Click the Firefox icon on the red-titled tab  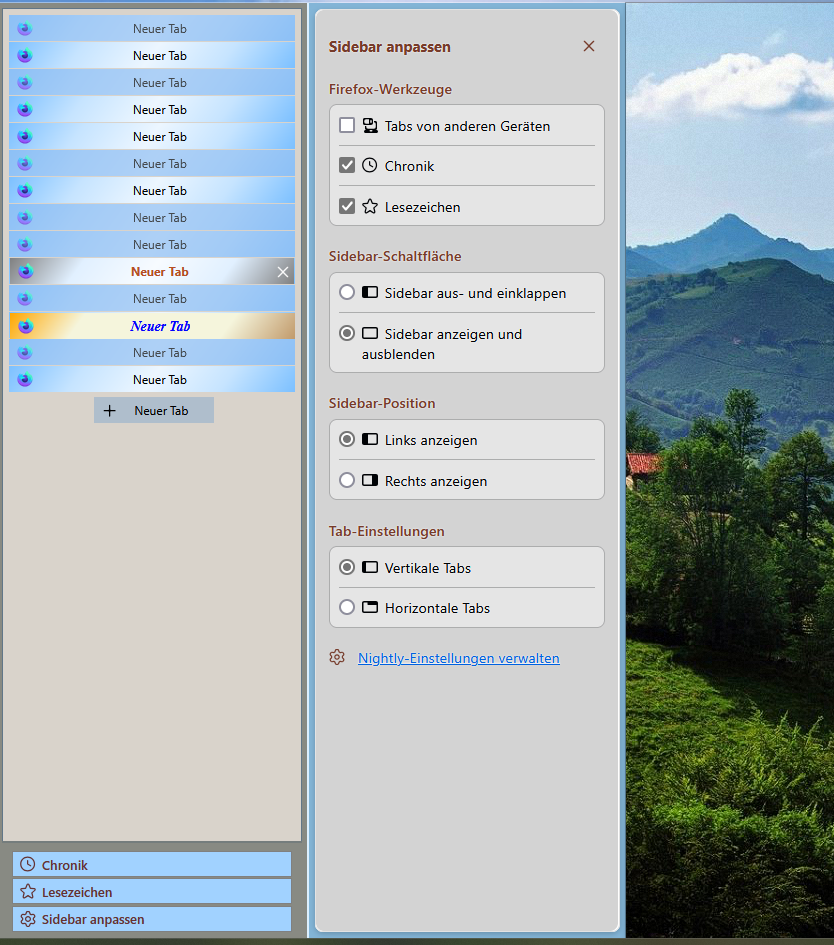(25, 271)
